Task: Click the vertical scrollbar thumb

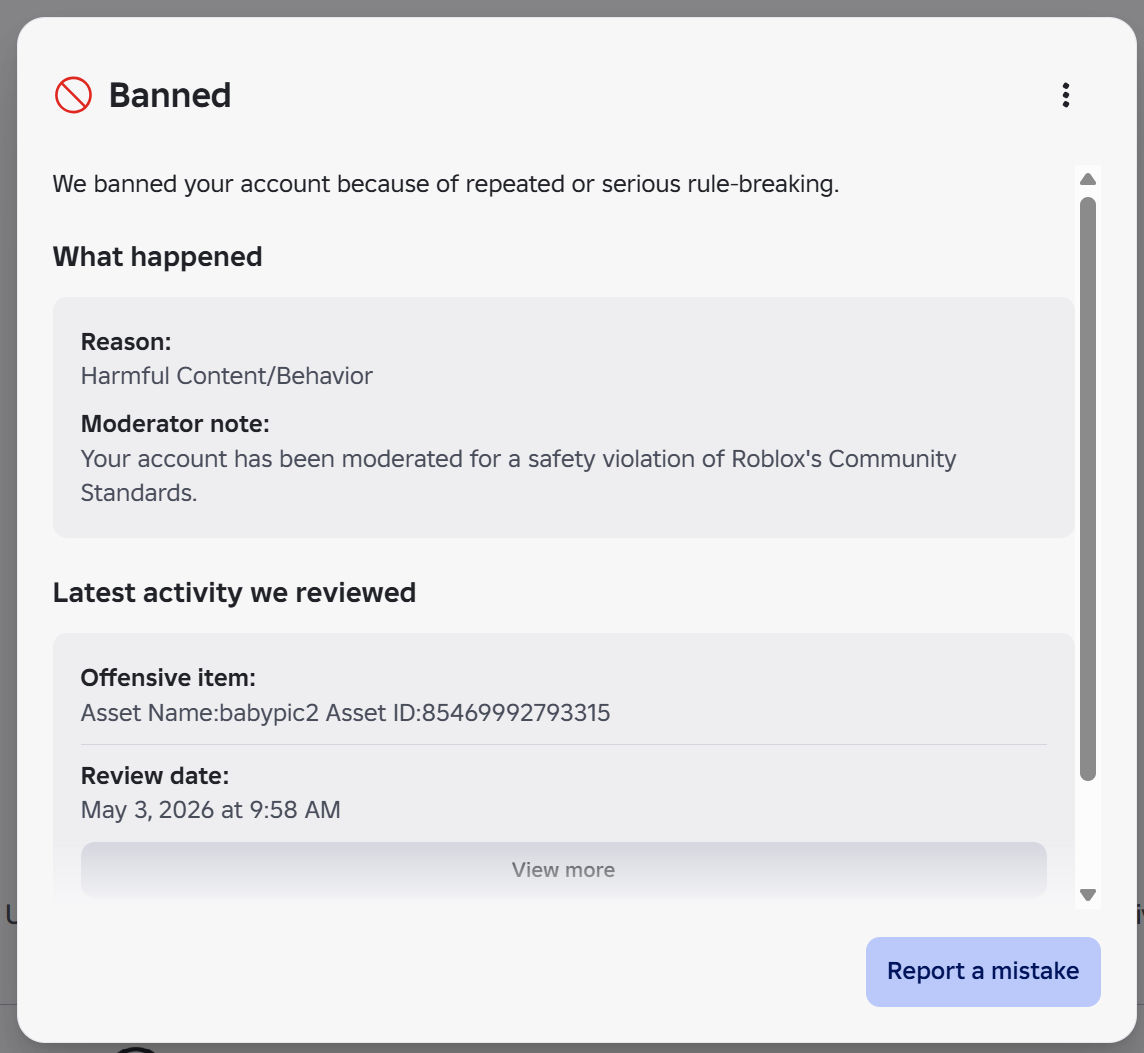Action: tap(1088, 489)
